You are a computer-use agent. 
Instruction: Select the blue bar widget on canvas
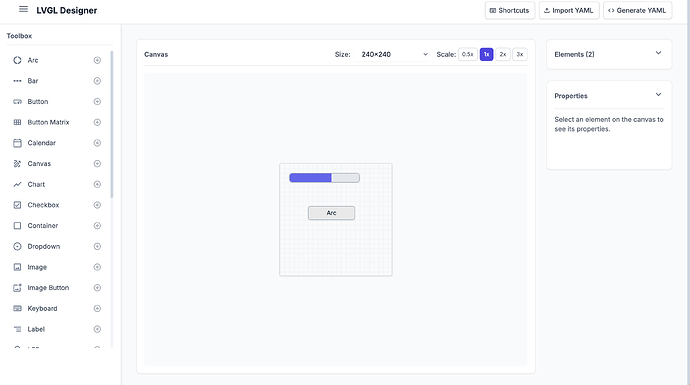(x=324, y=178)
